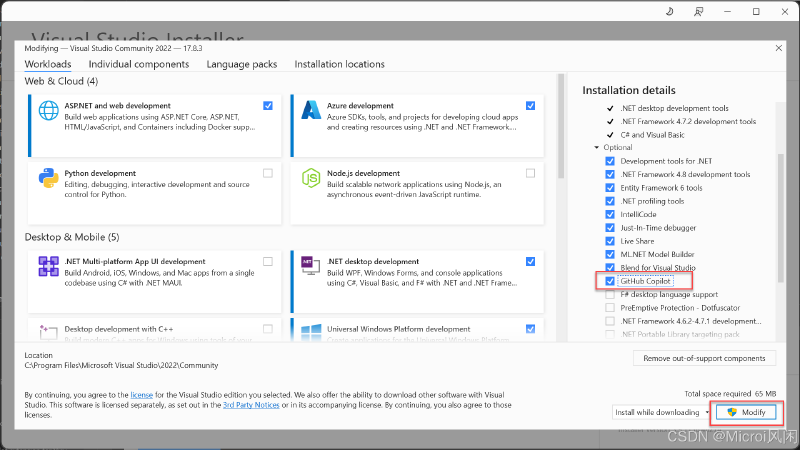Uncheck the IntelliCode component
Viewport: 800px width, 450px height.
point(610,214)
